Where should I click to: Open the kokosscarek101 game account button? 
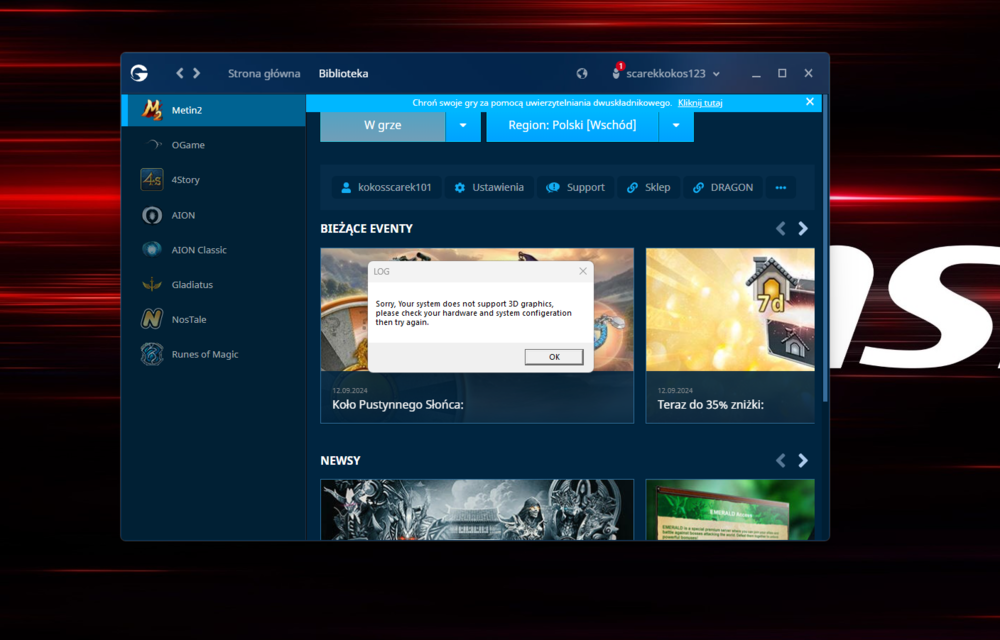pos(386,187)
